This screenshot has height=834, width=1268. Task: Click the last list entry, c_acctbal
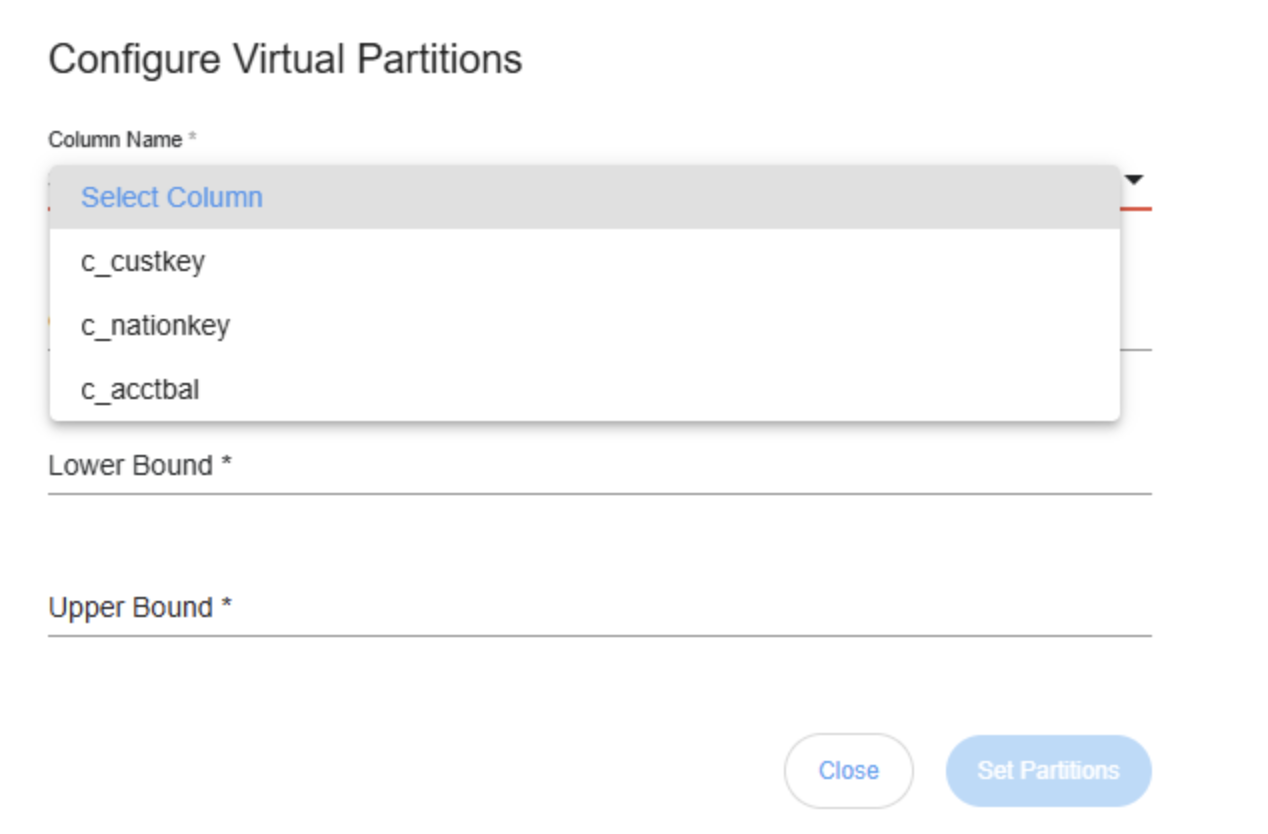click(x=140, y=390)
